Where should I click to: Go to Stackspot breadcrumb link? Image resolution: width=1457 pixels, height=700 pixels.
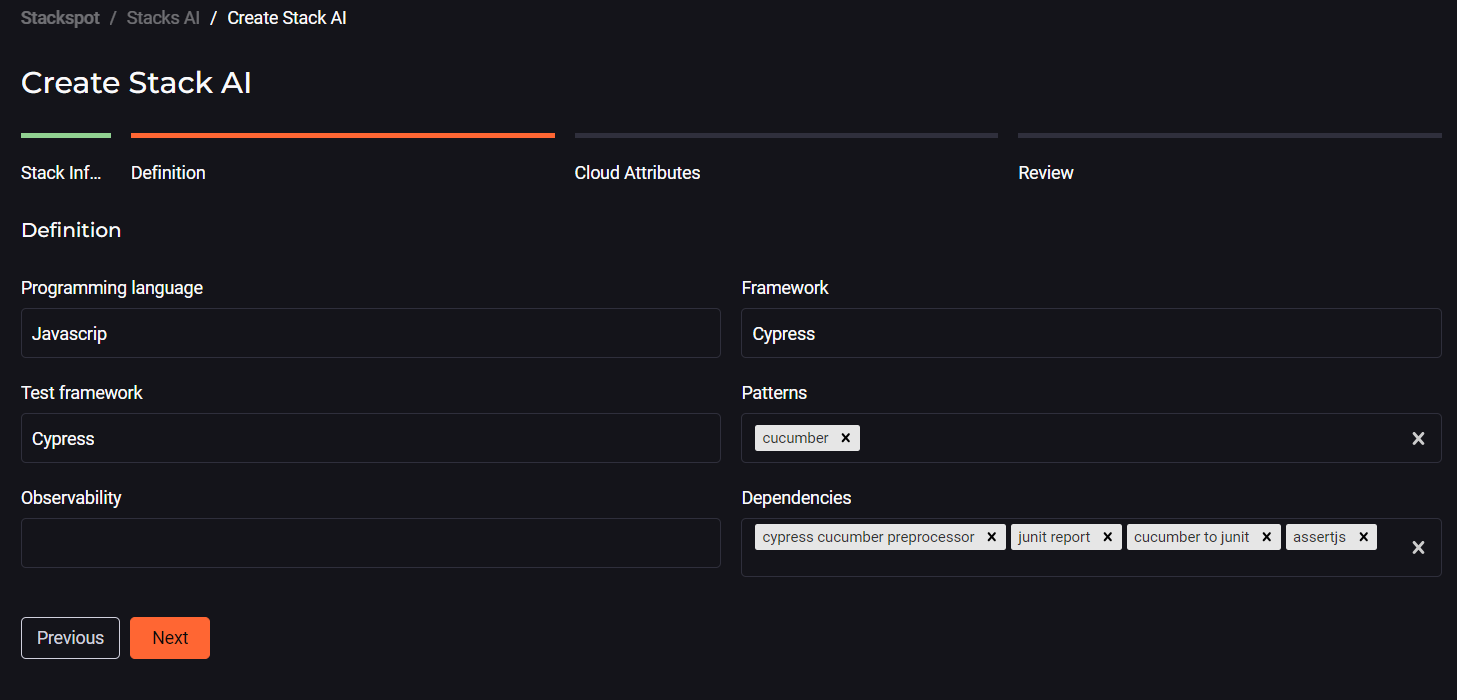click(60, 18)
